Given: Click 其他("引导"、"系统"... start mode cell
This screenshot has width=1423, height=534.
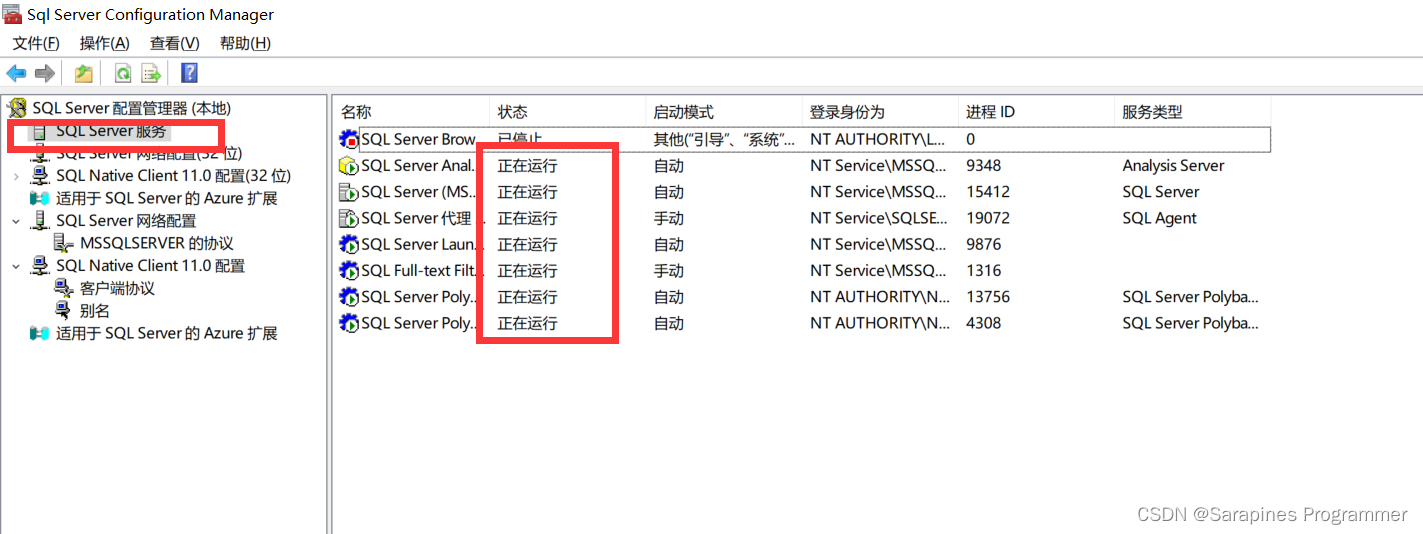Looking at the screenshot, I should click(x=725, y=139).
